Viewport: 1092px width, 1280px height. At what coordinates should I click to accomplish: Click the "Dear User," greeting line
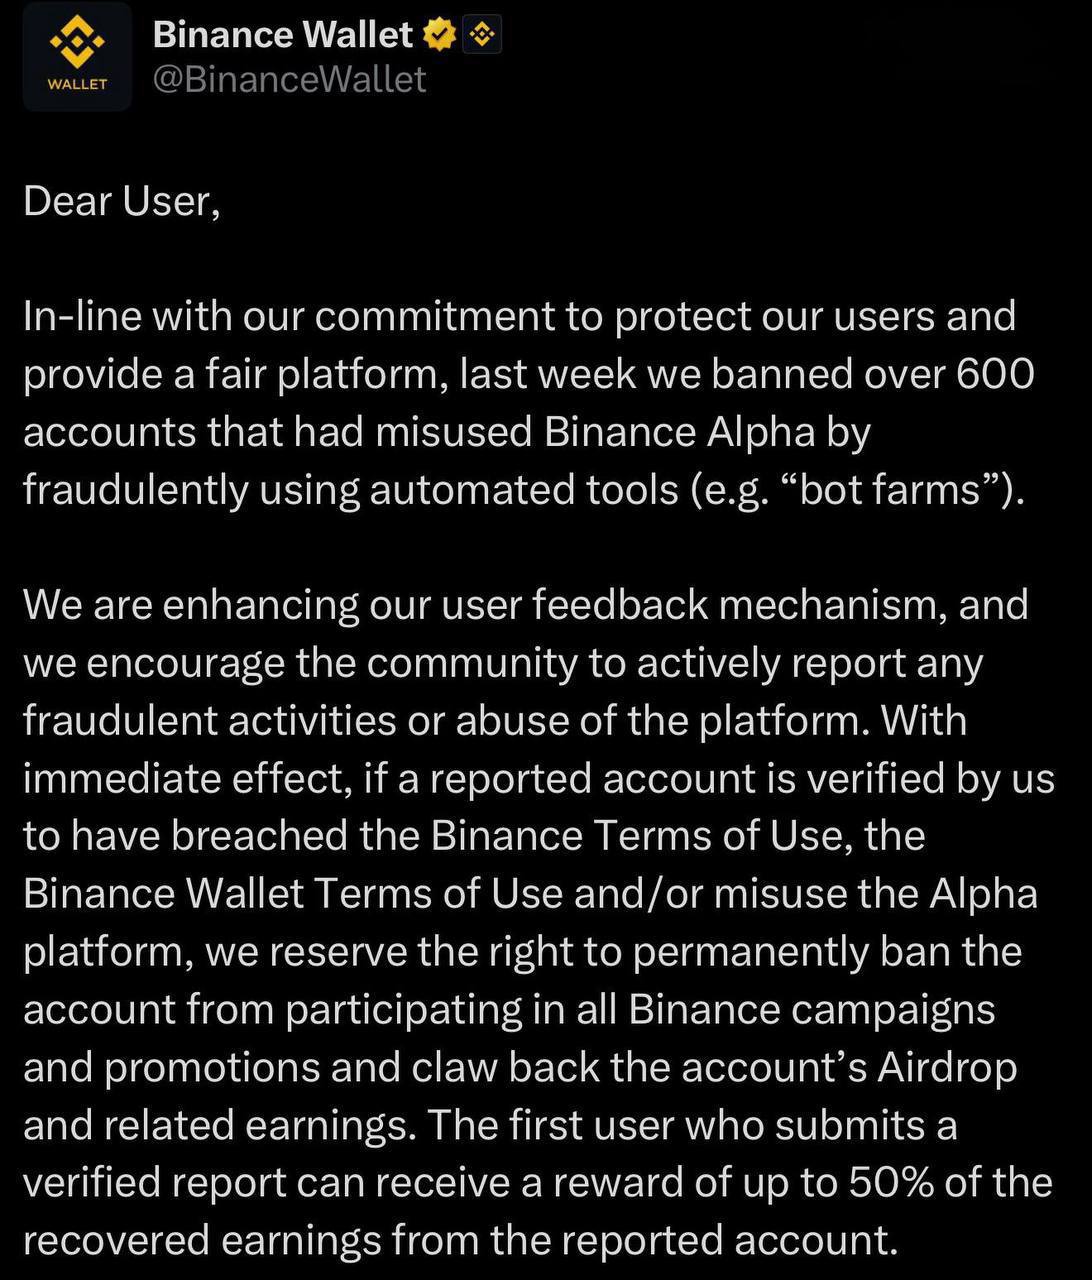click(121, 201)
